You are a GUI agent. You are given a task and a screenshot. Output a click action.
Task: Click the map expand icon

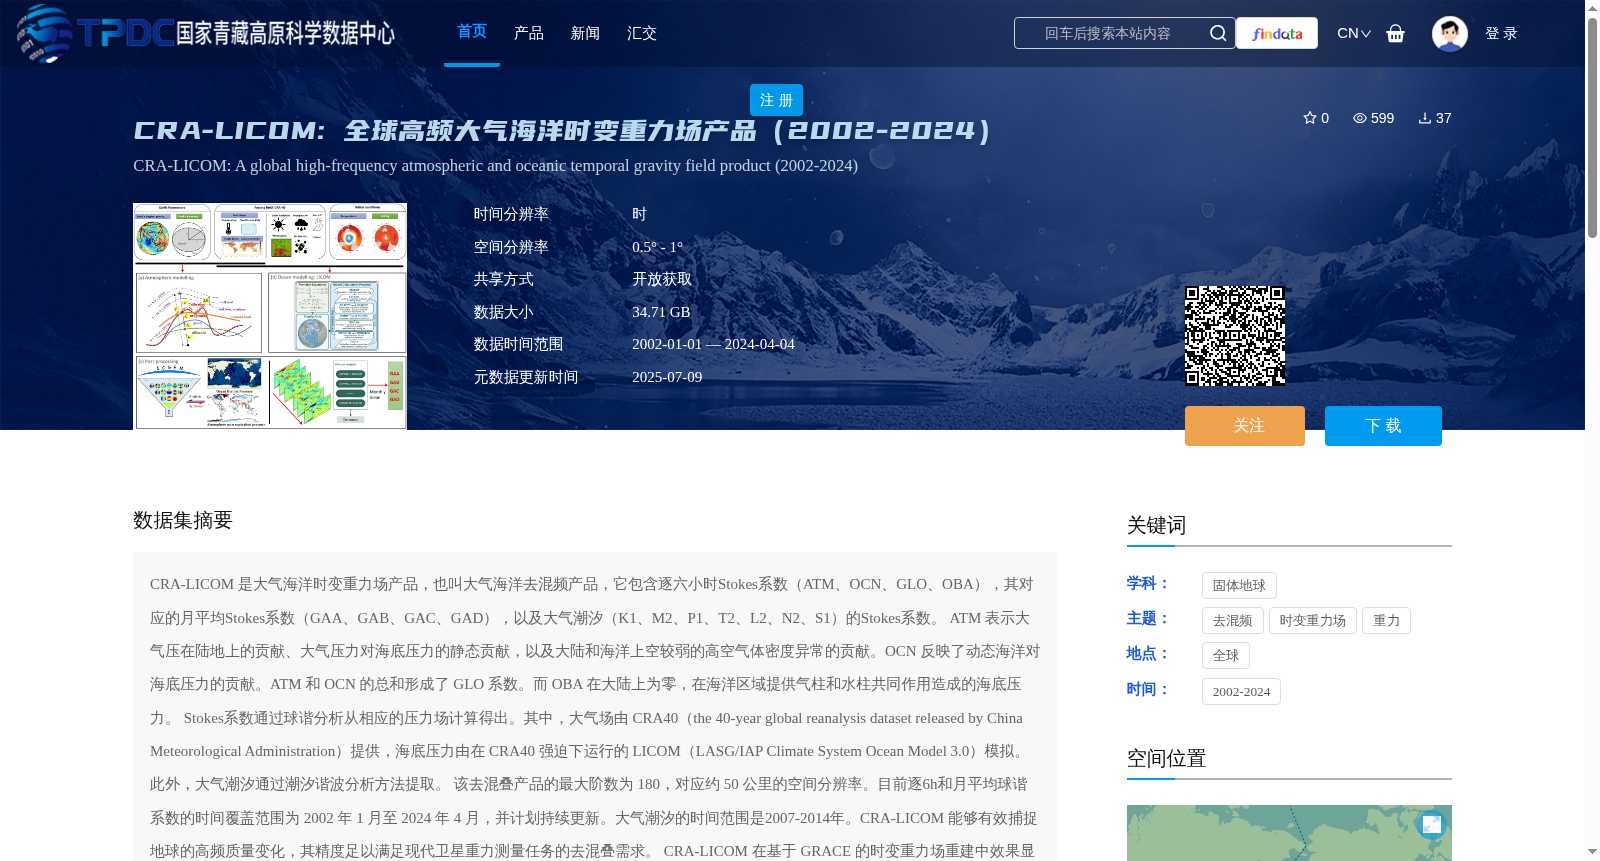[x=1432, y=824]
